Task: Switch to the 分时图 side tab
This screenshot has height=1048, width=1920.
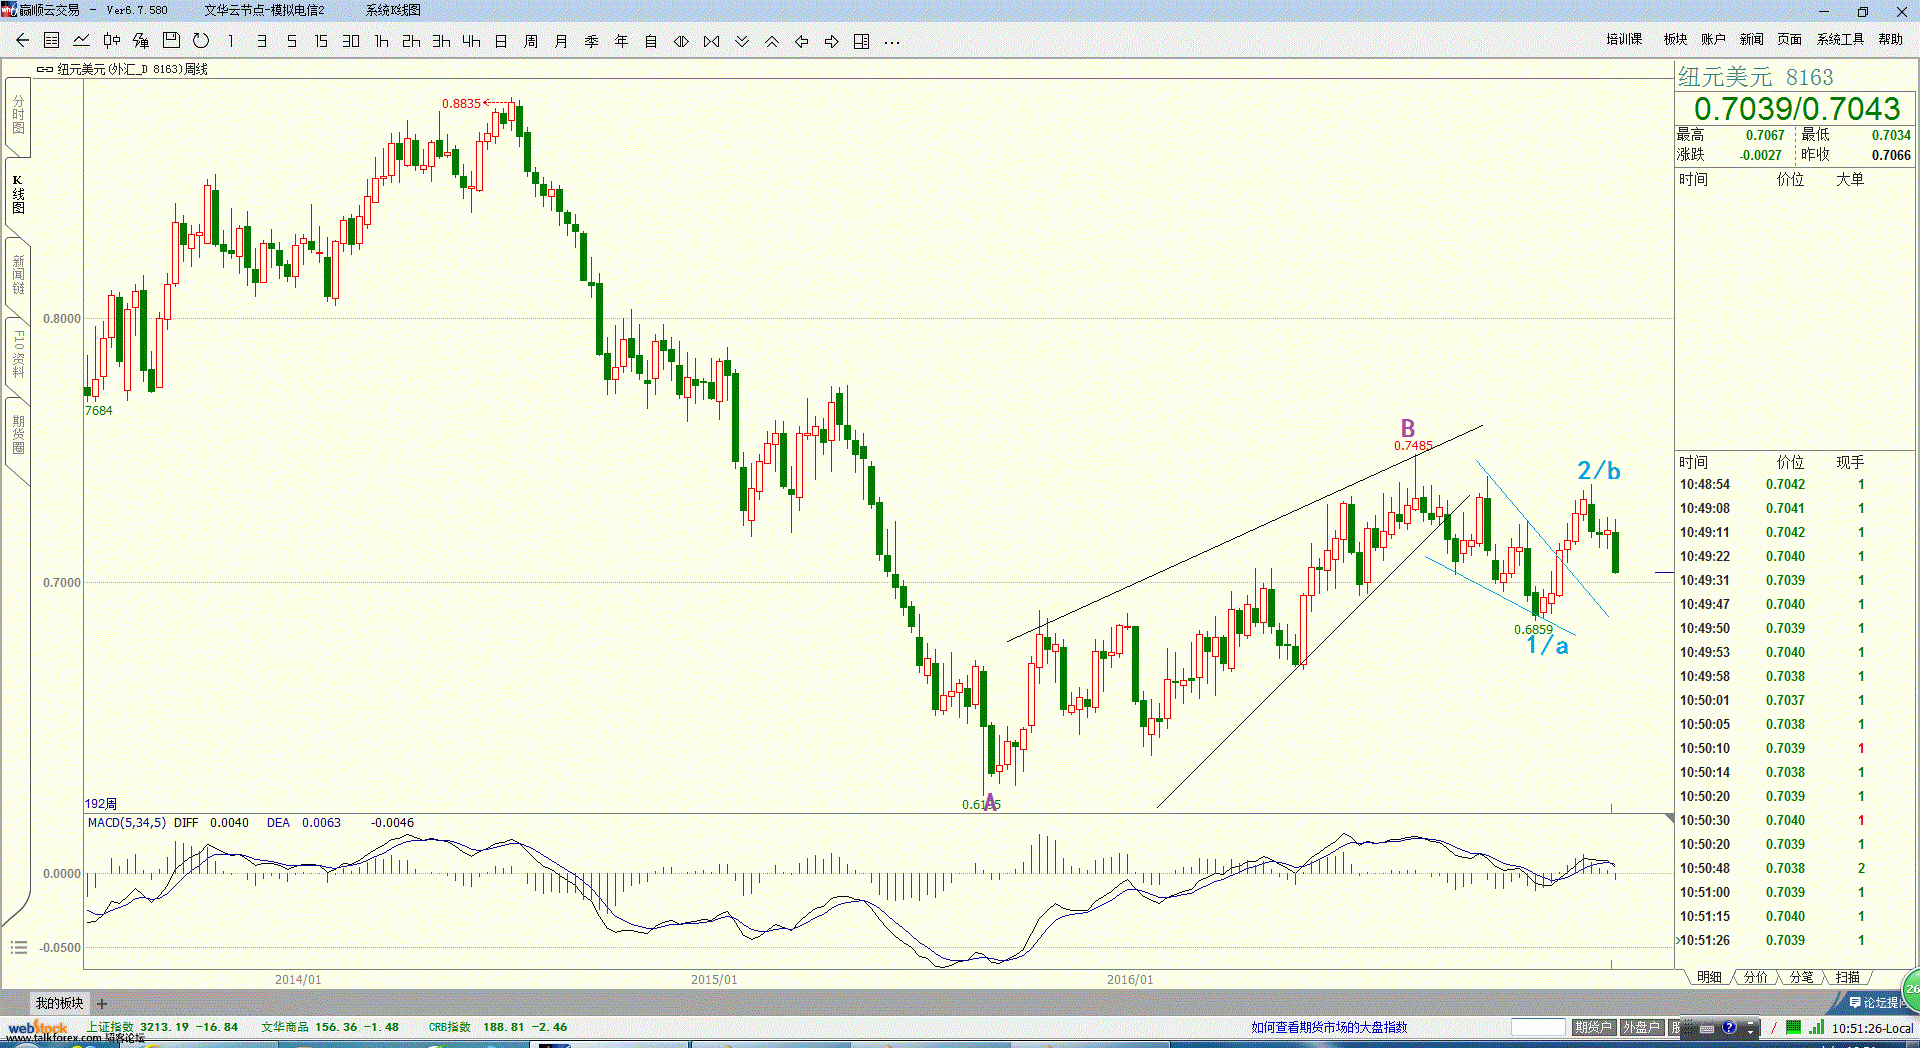Action: [18, 115]
